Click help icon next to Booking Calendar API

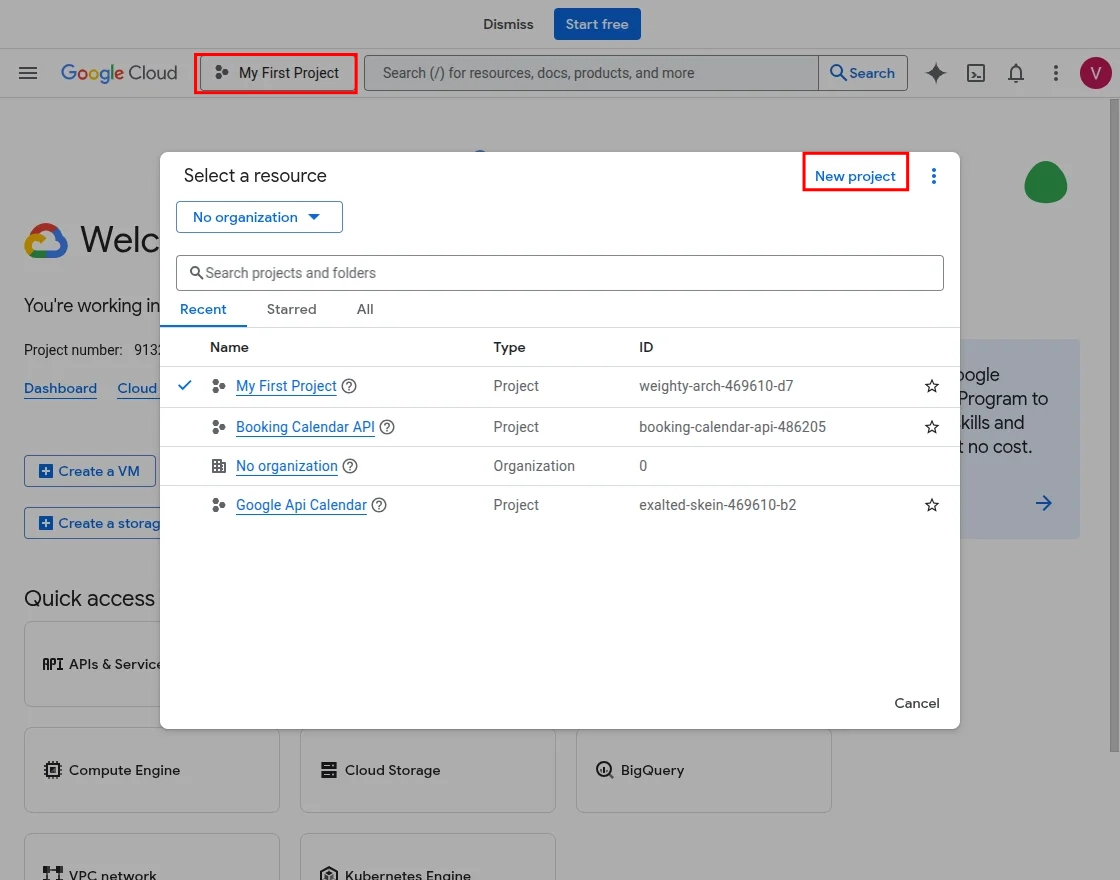click(387, 427)
